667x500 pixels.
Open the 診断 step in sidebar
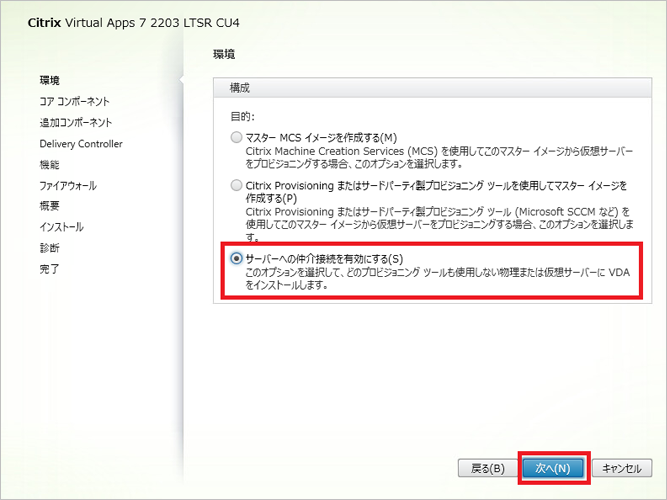(x=49, y=248)
